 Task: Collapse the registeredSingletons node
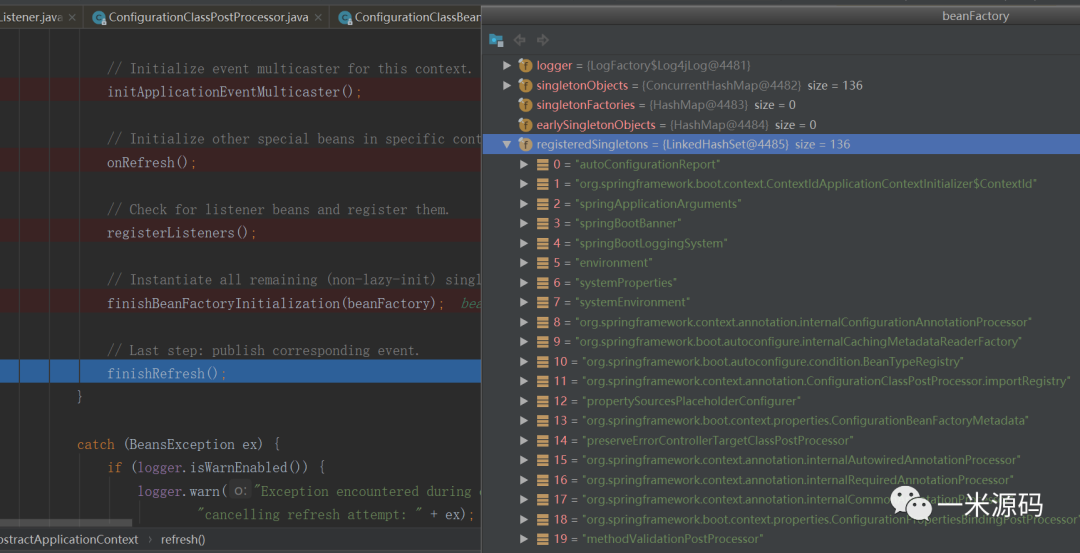[x=507, y=145]
